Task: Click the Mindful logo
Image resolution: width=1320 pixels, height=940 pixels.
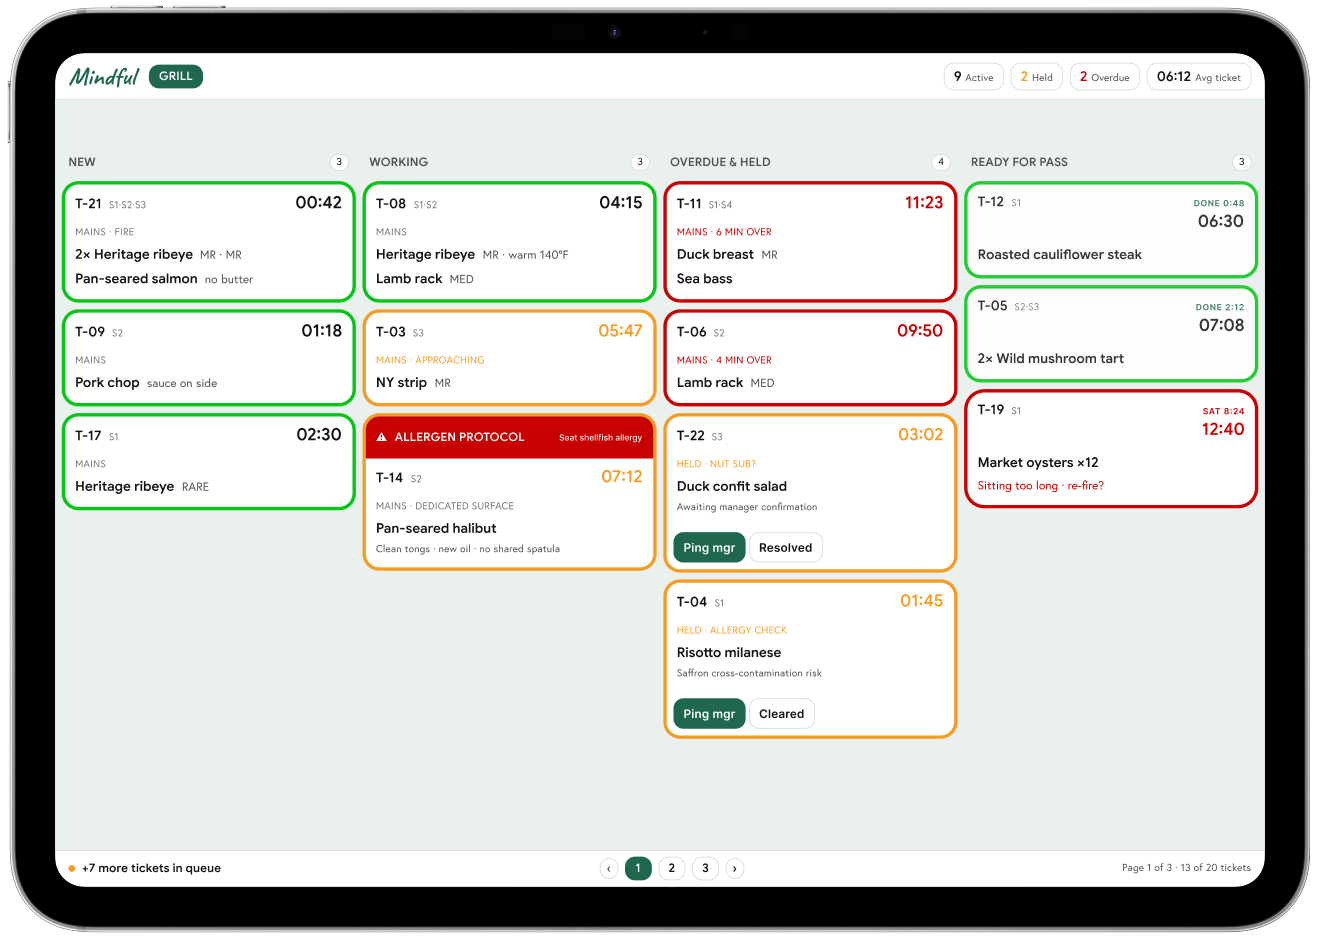Action: (x=104, y=76)
